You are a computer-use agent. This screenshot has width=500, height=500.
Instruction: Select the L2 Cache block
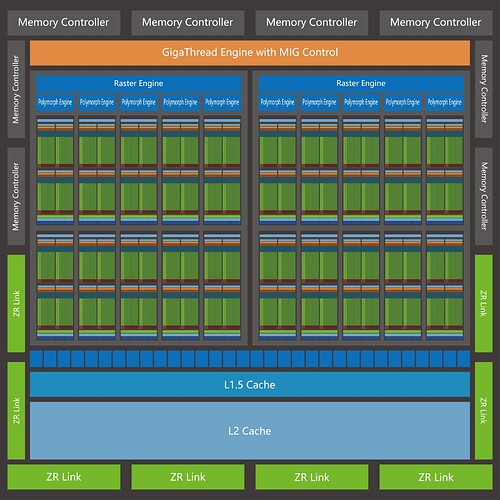click(x=250, y=431)
